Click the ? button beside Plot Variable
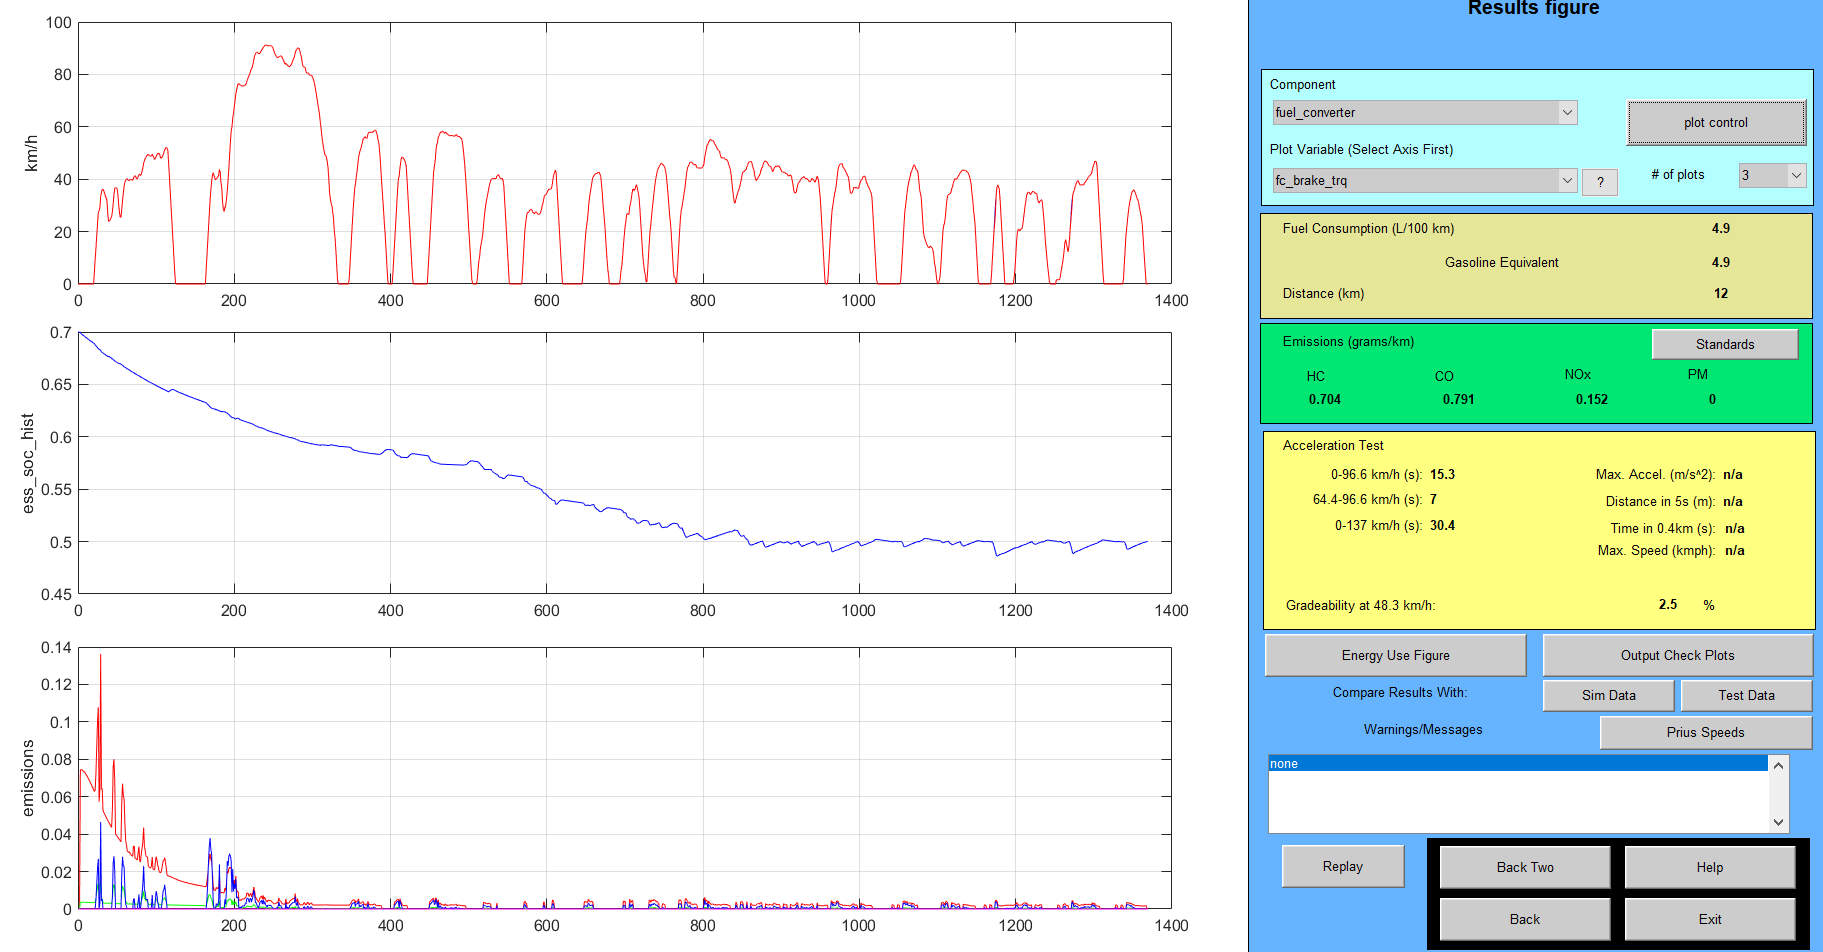Screen dimensions: 1823x952 coord(1600,182)
